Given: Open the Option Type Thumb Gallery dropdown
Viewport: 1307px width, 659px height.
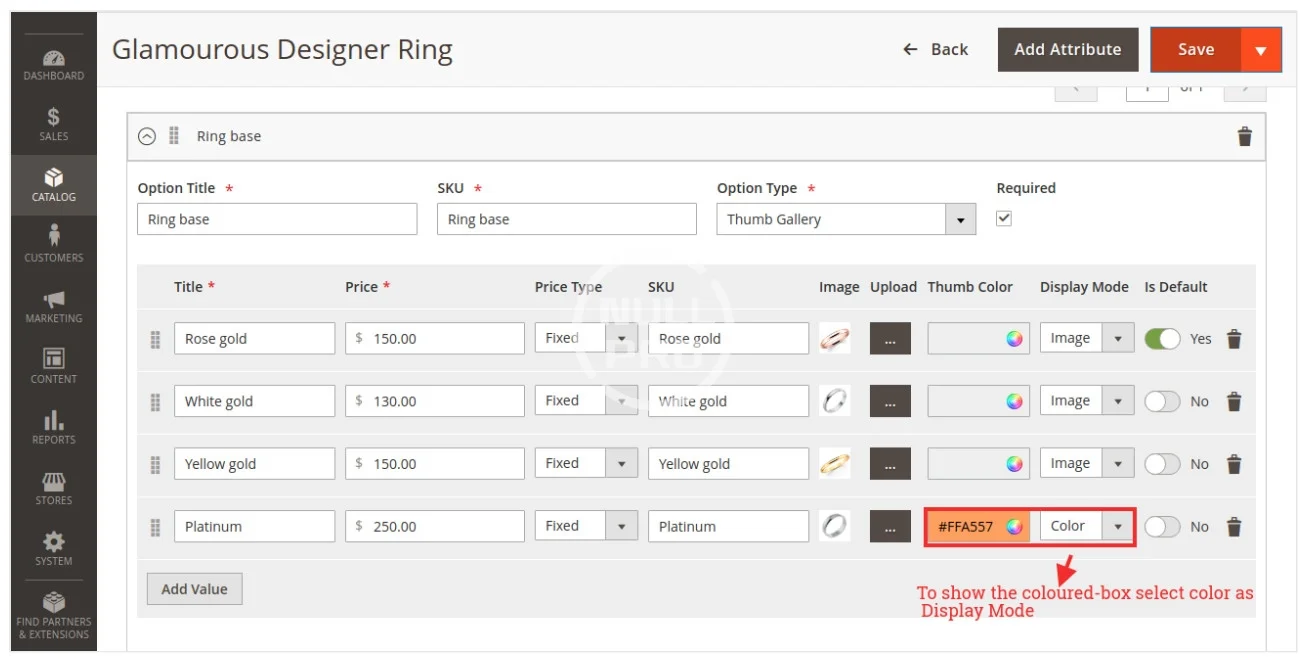Looking at the screenshot, I should tap(845, 220).
